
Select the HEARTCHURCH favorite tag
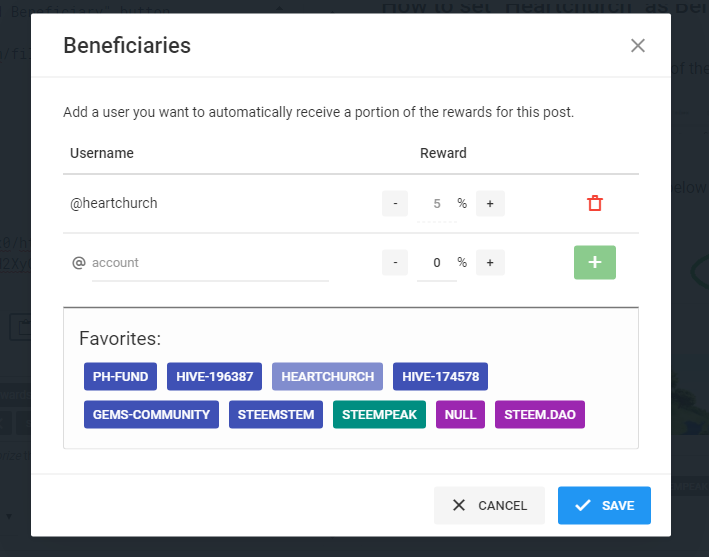coord(328,377)
